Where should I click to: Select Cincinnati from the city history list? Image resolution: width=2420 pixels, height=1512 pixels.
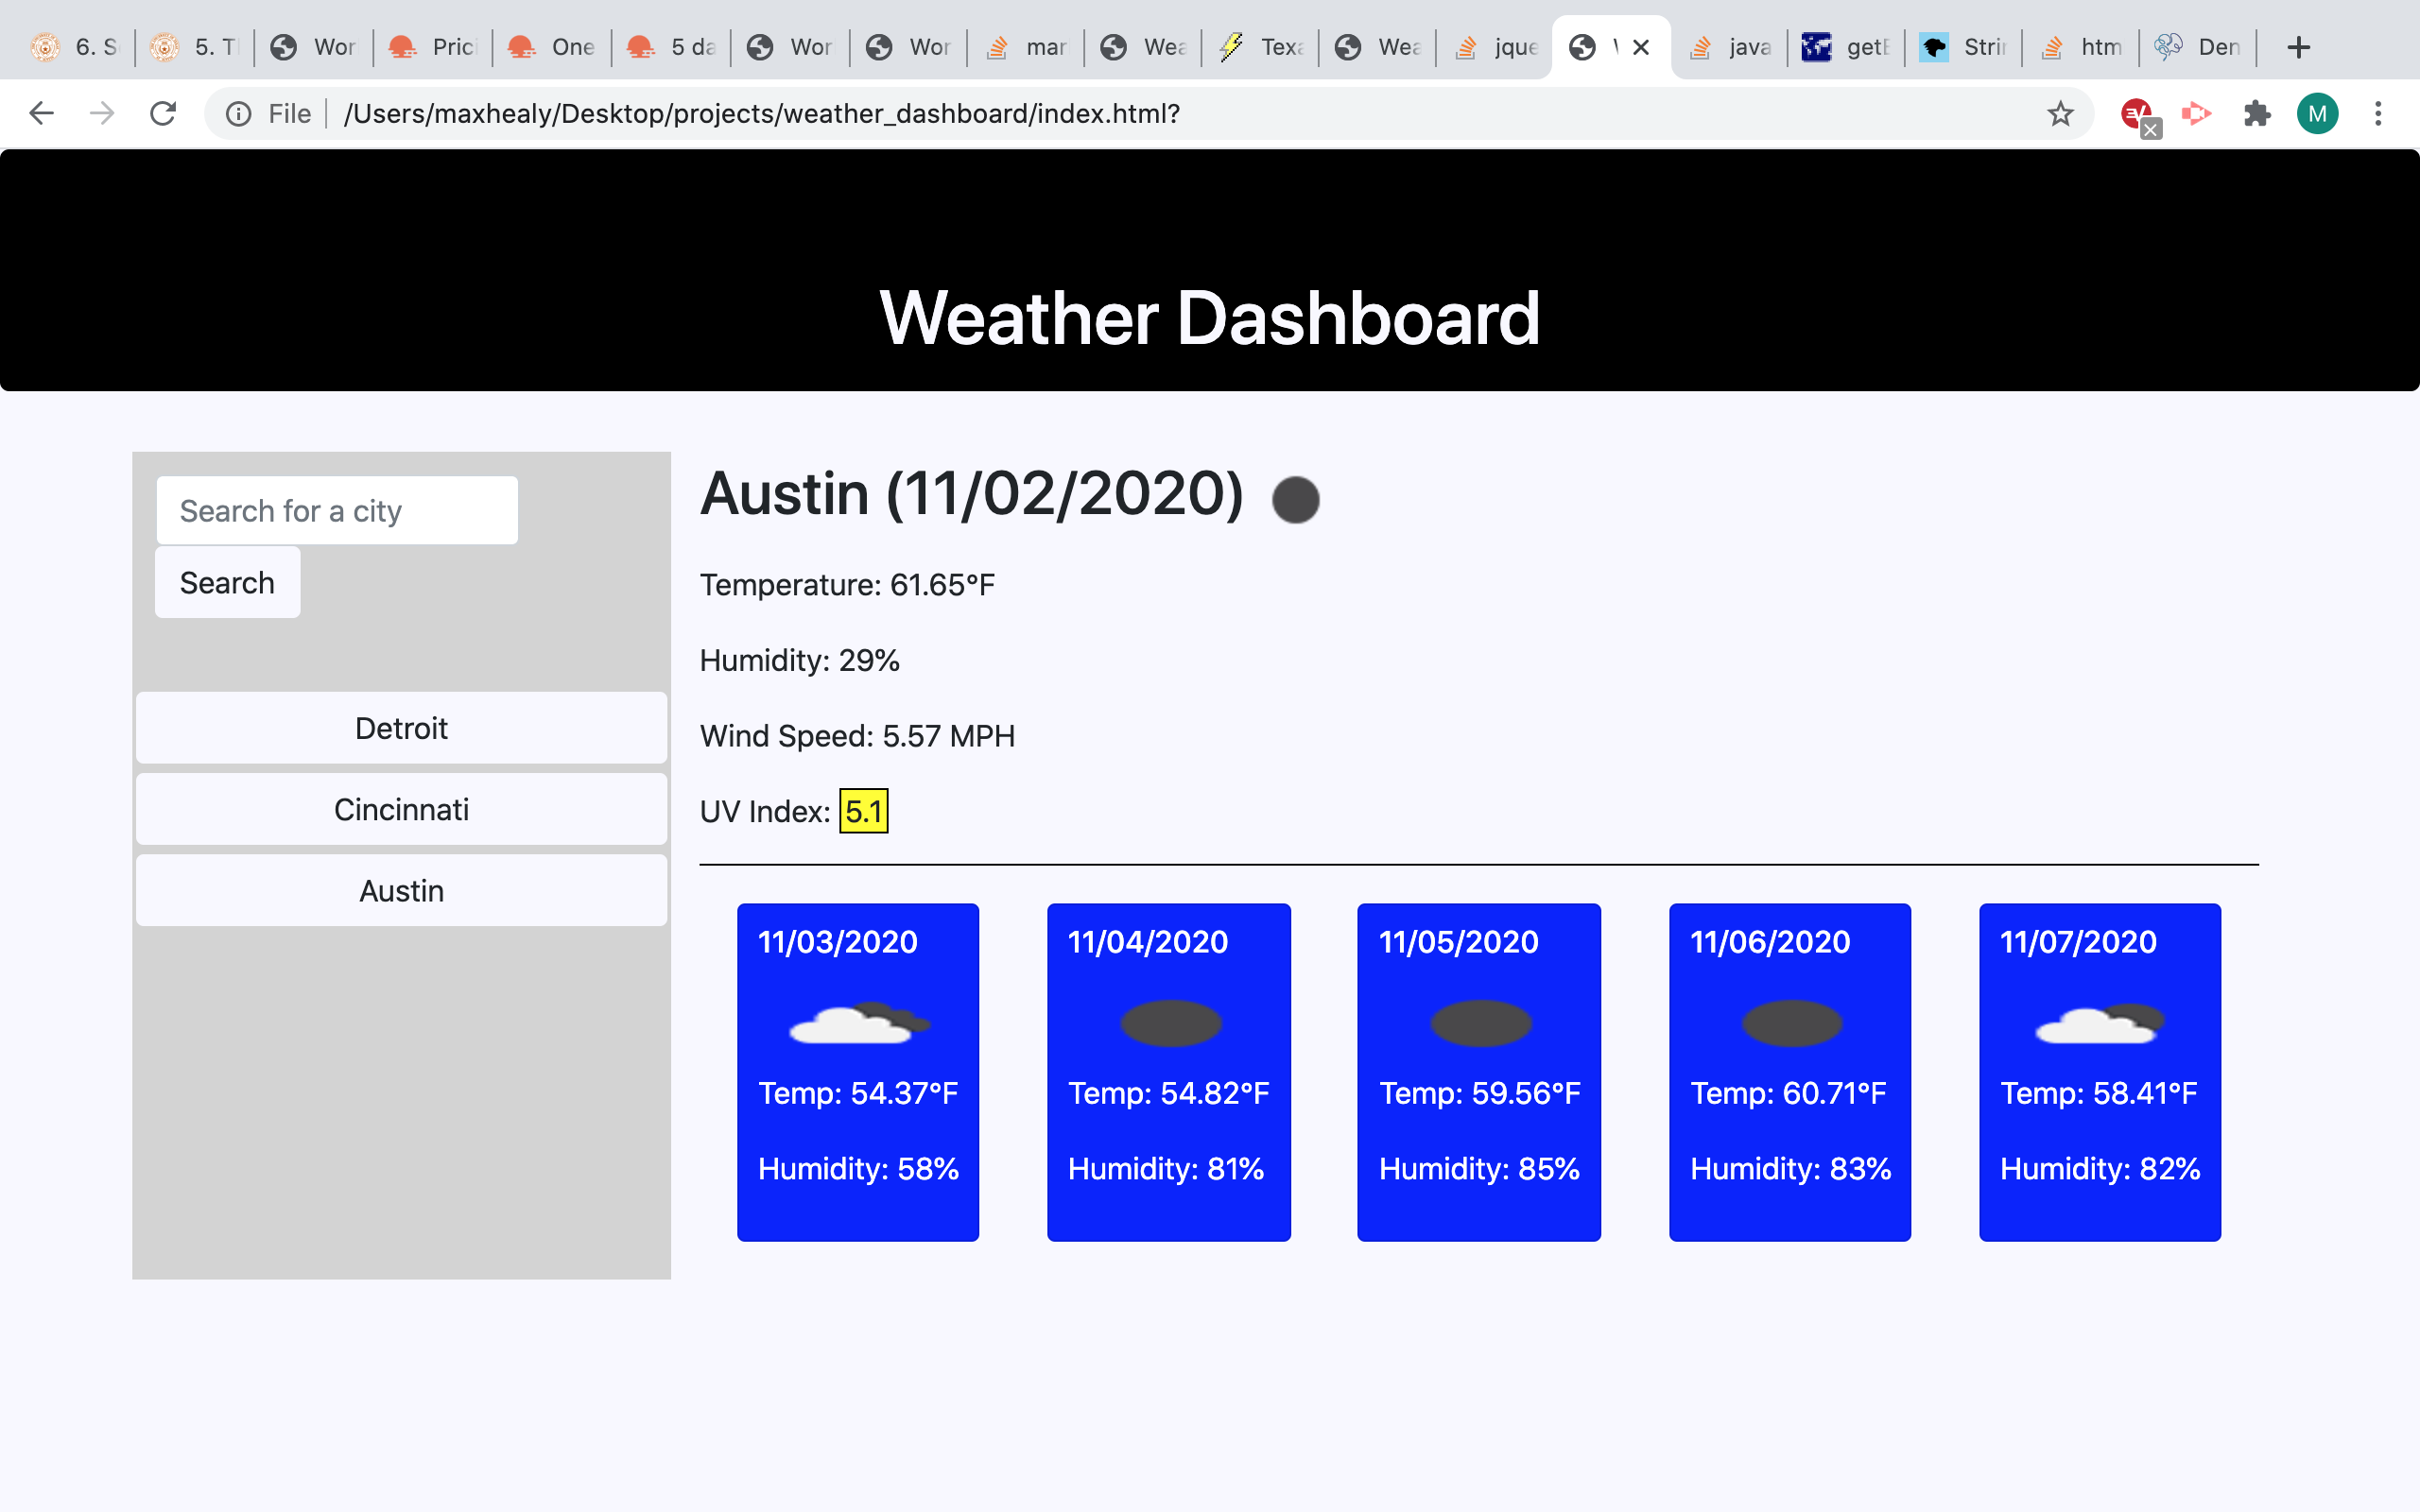coord(400,809)
